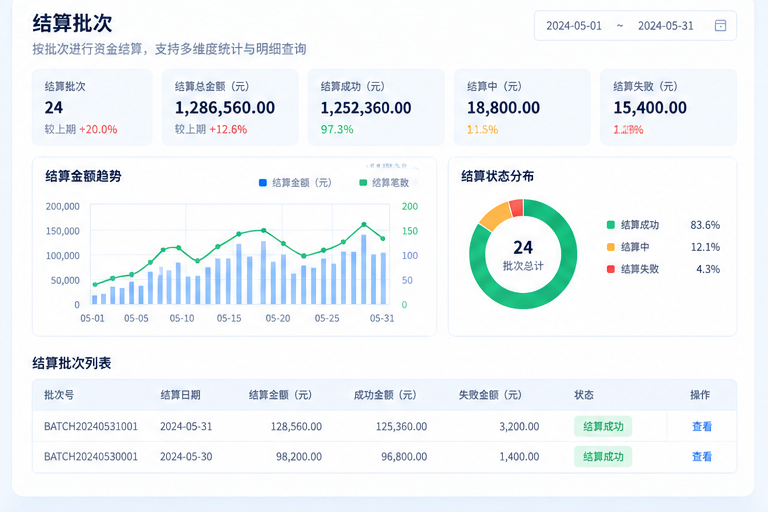
Task: Open the calendar icon in date range picker
Action: coord(720,25)
